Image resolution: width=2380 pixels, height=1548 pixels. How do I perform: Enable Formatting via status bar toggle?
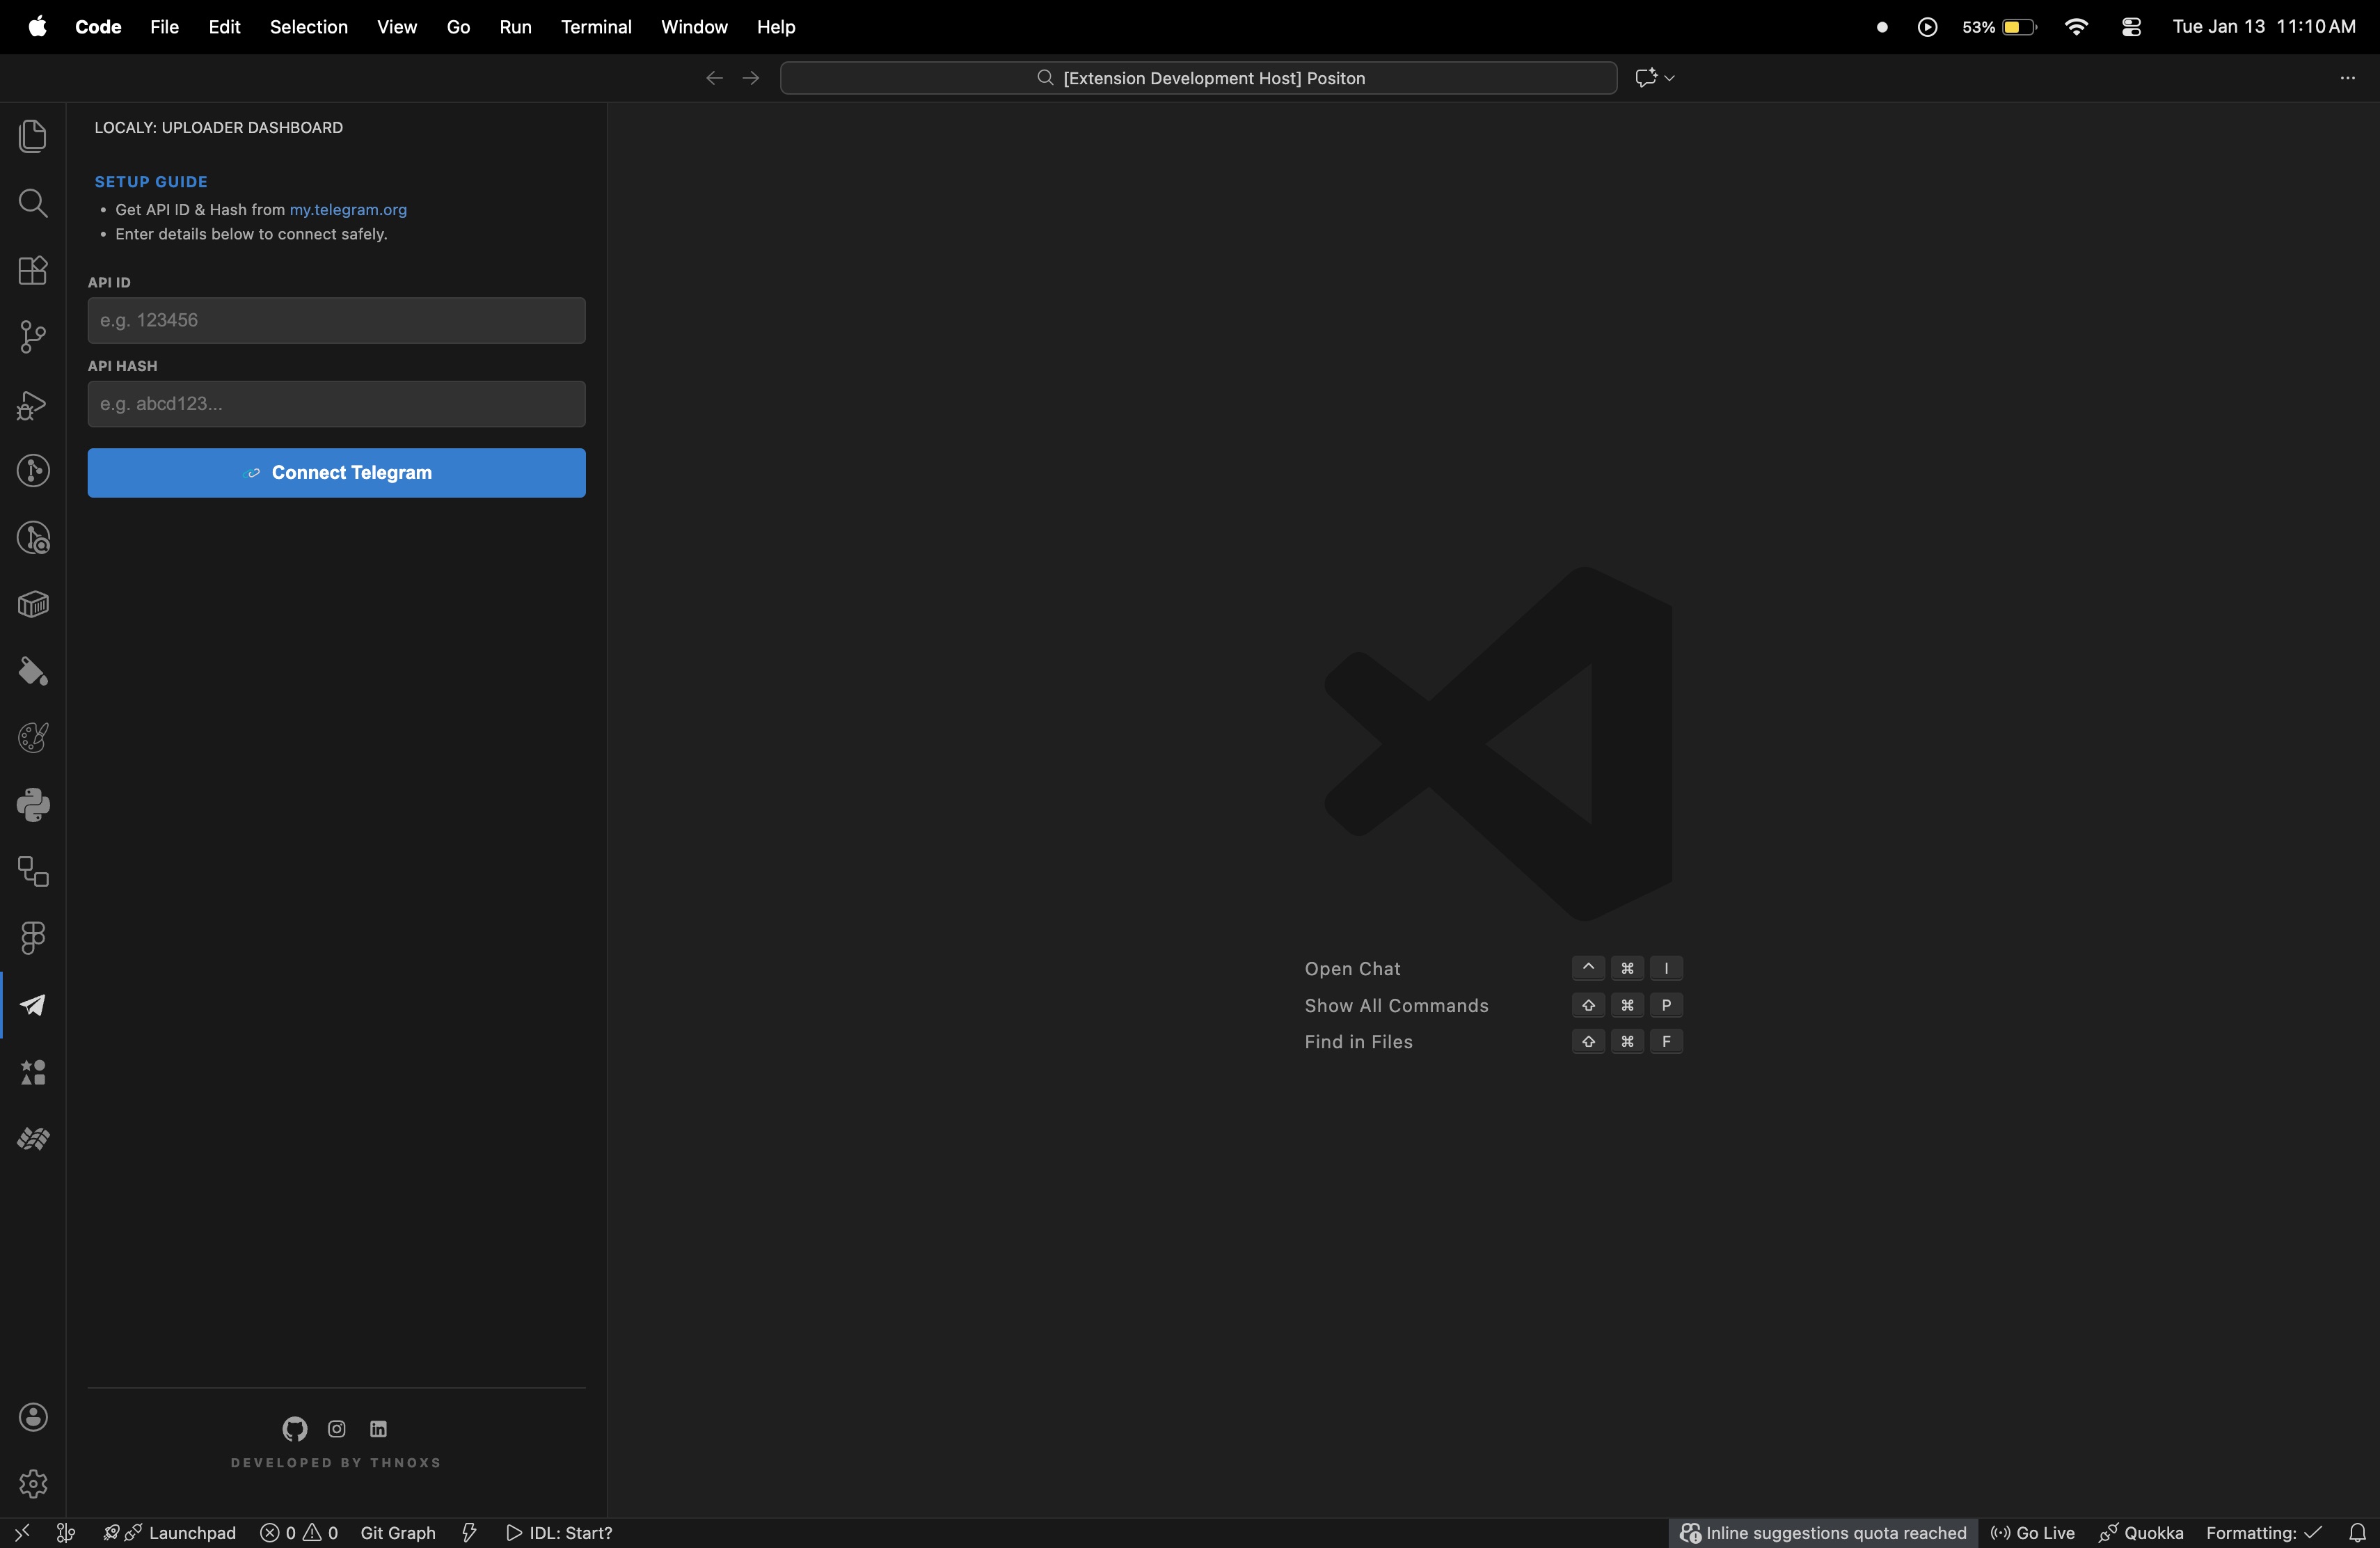pos(2262,1533)
